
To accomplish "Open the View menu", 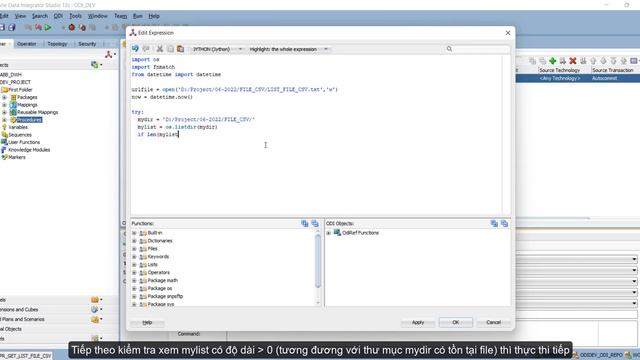I will tap(20, 16).
